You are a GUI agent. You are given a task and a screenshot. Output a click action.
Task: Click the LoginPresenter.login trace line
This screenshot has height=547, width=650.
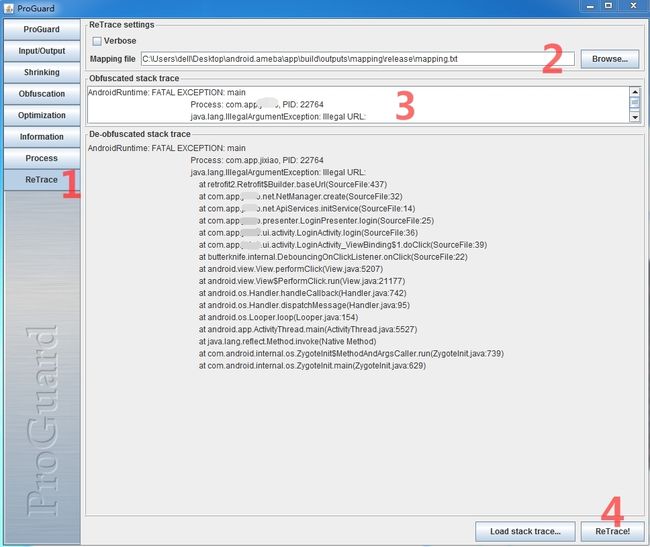pyautogui.click(x=316, y=220)
